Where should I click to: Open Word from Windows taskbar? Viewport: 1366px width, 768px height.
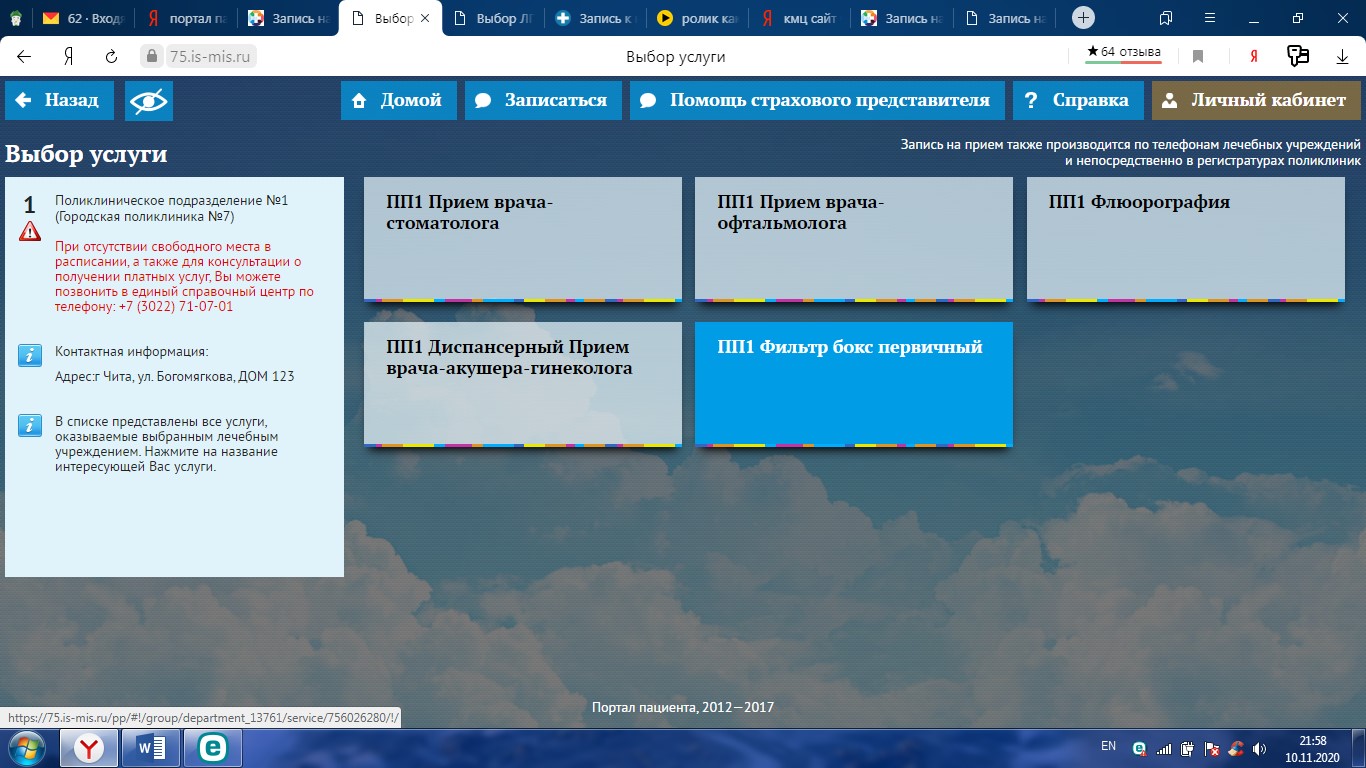click(x=150, y=748)
